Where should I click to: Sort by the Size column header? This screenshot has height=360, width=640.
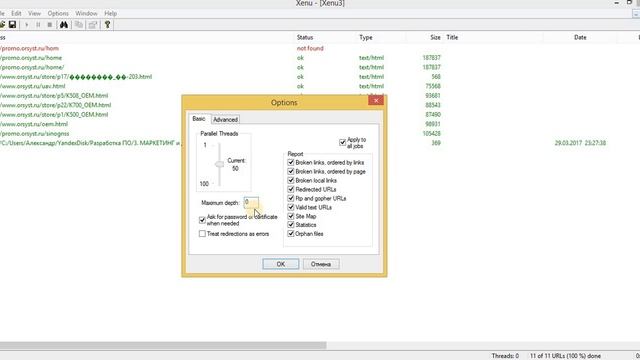pyautogui.click(x=435, y=37)
